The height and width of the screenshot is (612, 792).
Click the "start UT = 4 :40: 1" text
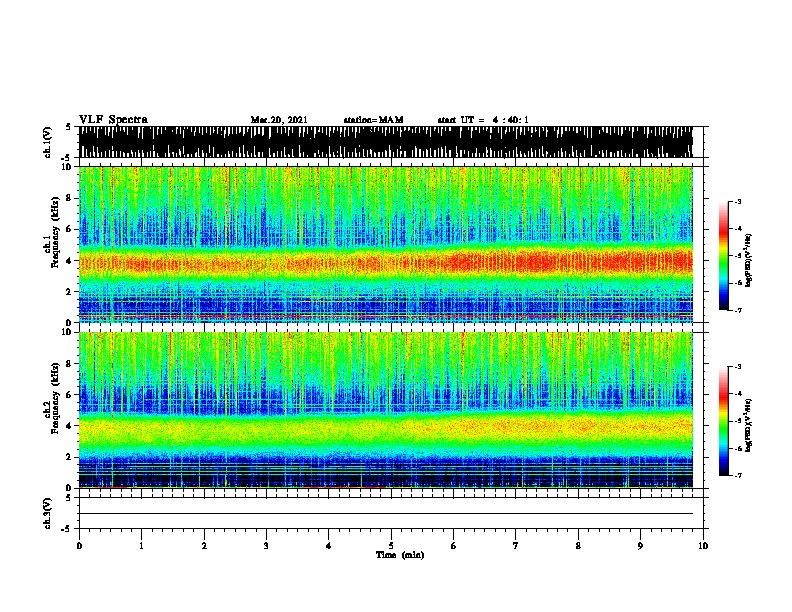coord(483,120)
